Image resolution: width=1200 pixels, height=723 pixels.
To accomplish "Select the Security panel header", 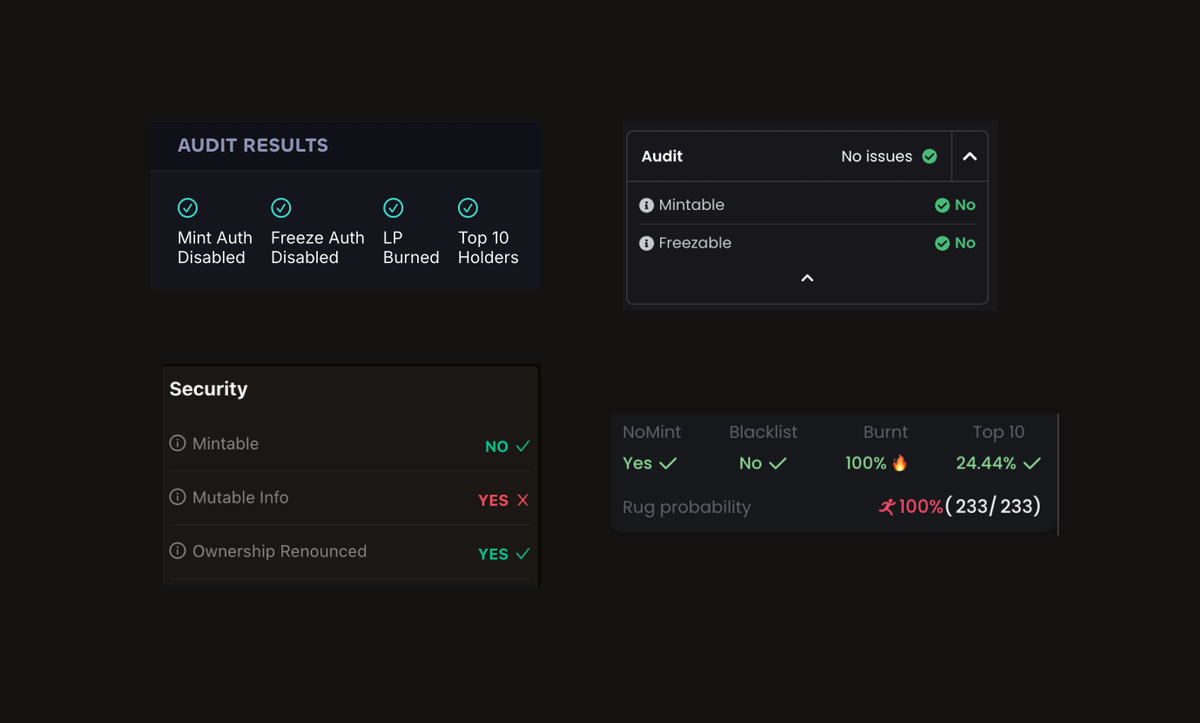I will (x=208, y=389).
